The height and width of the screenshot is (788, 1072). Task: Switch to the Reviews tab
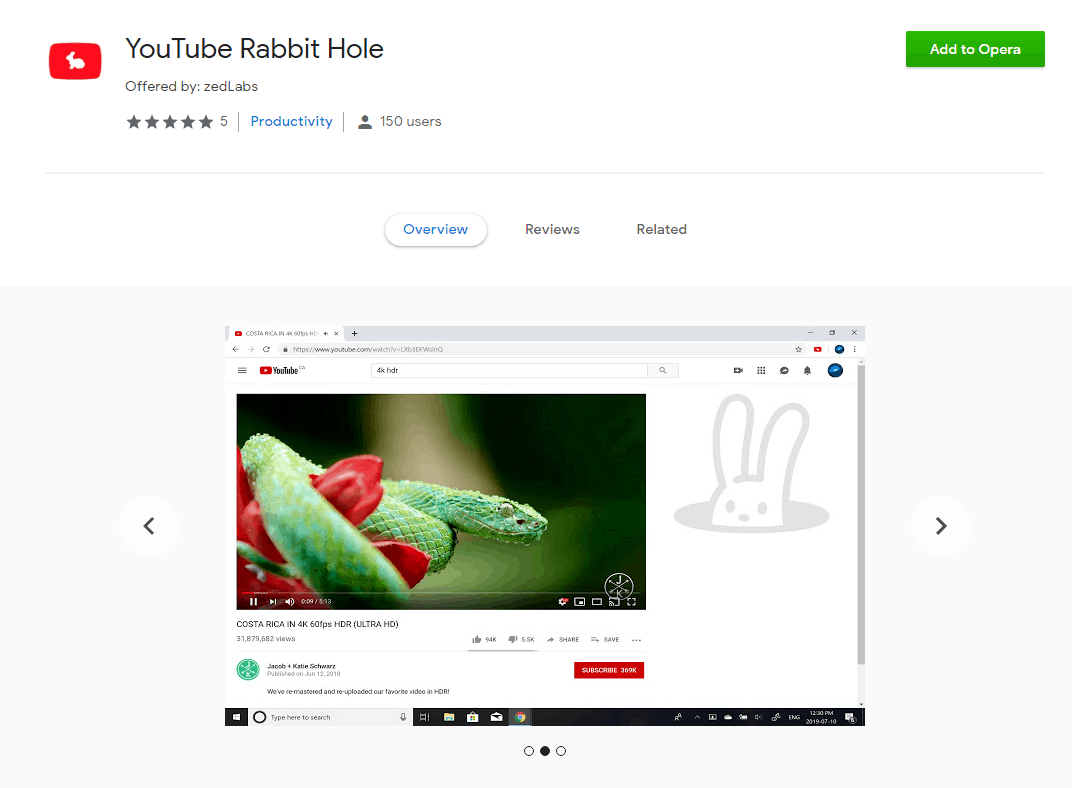[552, 229]
